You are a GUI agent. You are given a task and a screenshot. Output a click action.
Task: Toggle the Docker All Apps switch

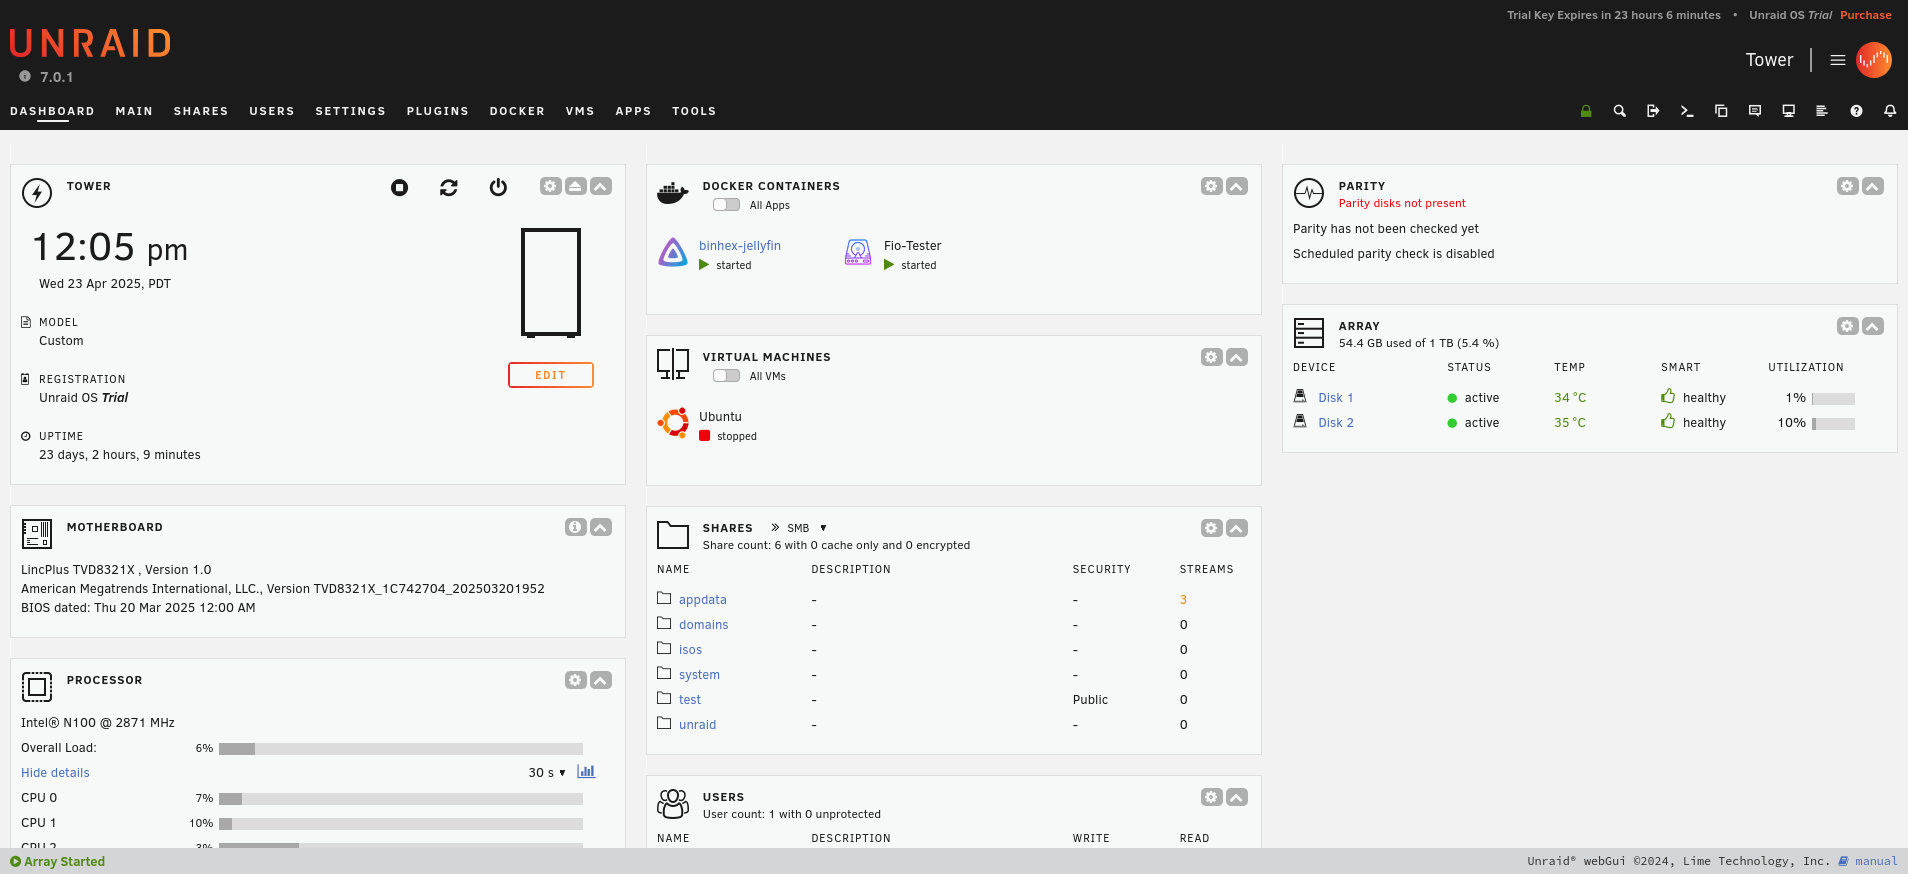pyautogui.click(x=727, y=205)
